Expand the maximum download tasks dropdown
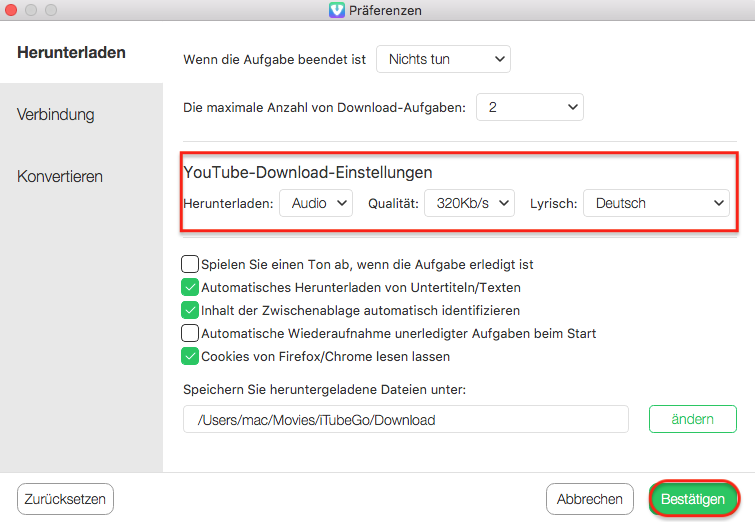755x522 pixels. [x=530, y=107]
